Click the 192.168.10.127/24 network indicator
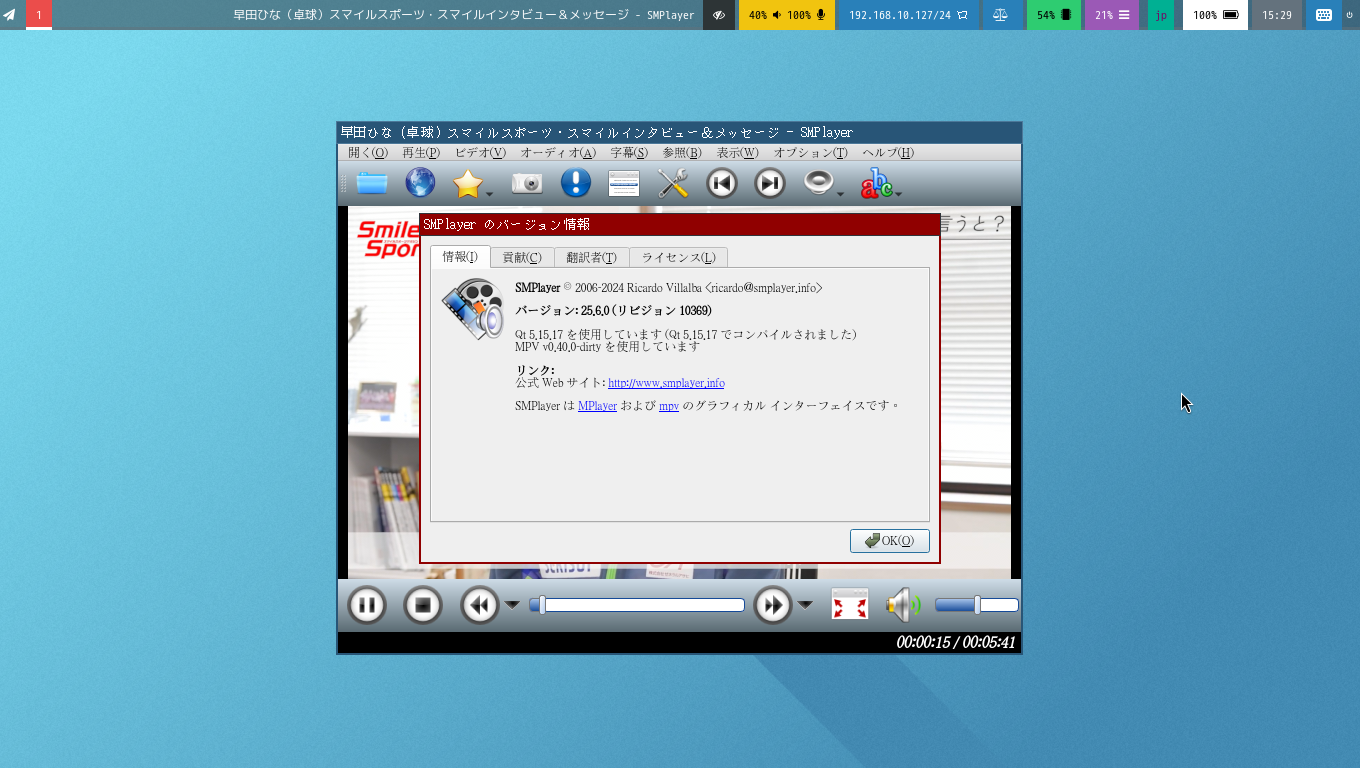The height and width of the screenshot is (768, 1360). click(x=908, y=15)
